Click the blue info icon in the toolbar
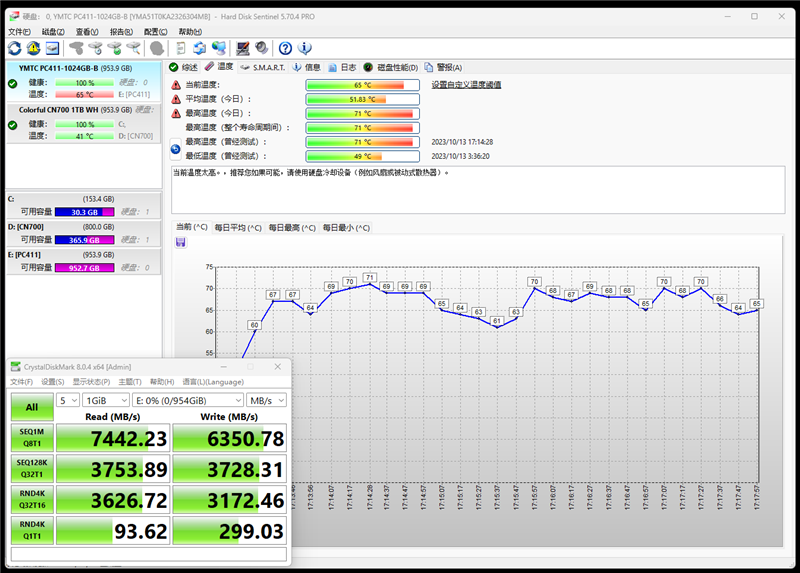Viewport: 800px width, 573px height. [305, 48]
